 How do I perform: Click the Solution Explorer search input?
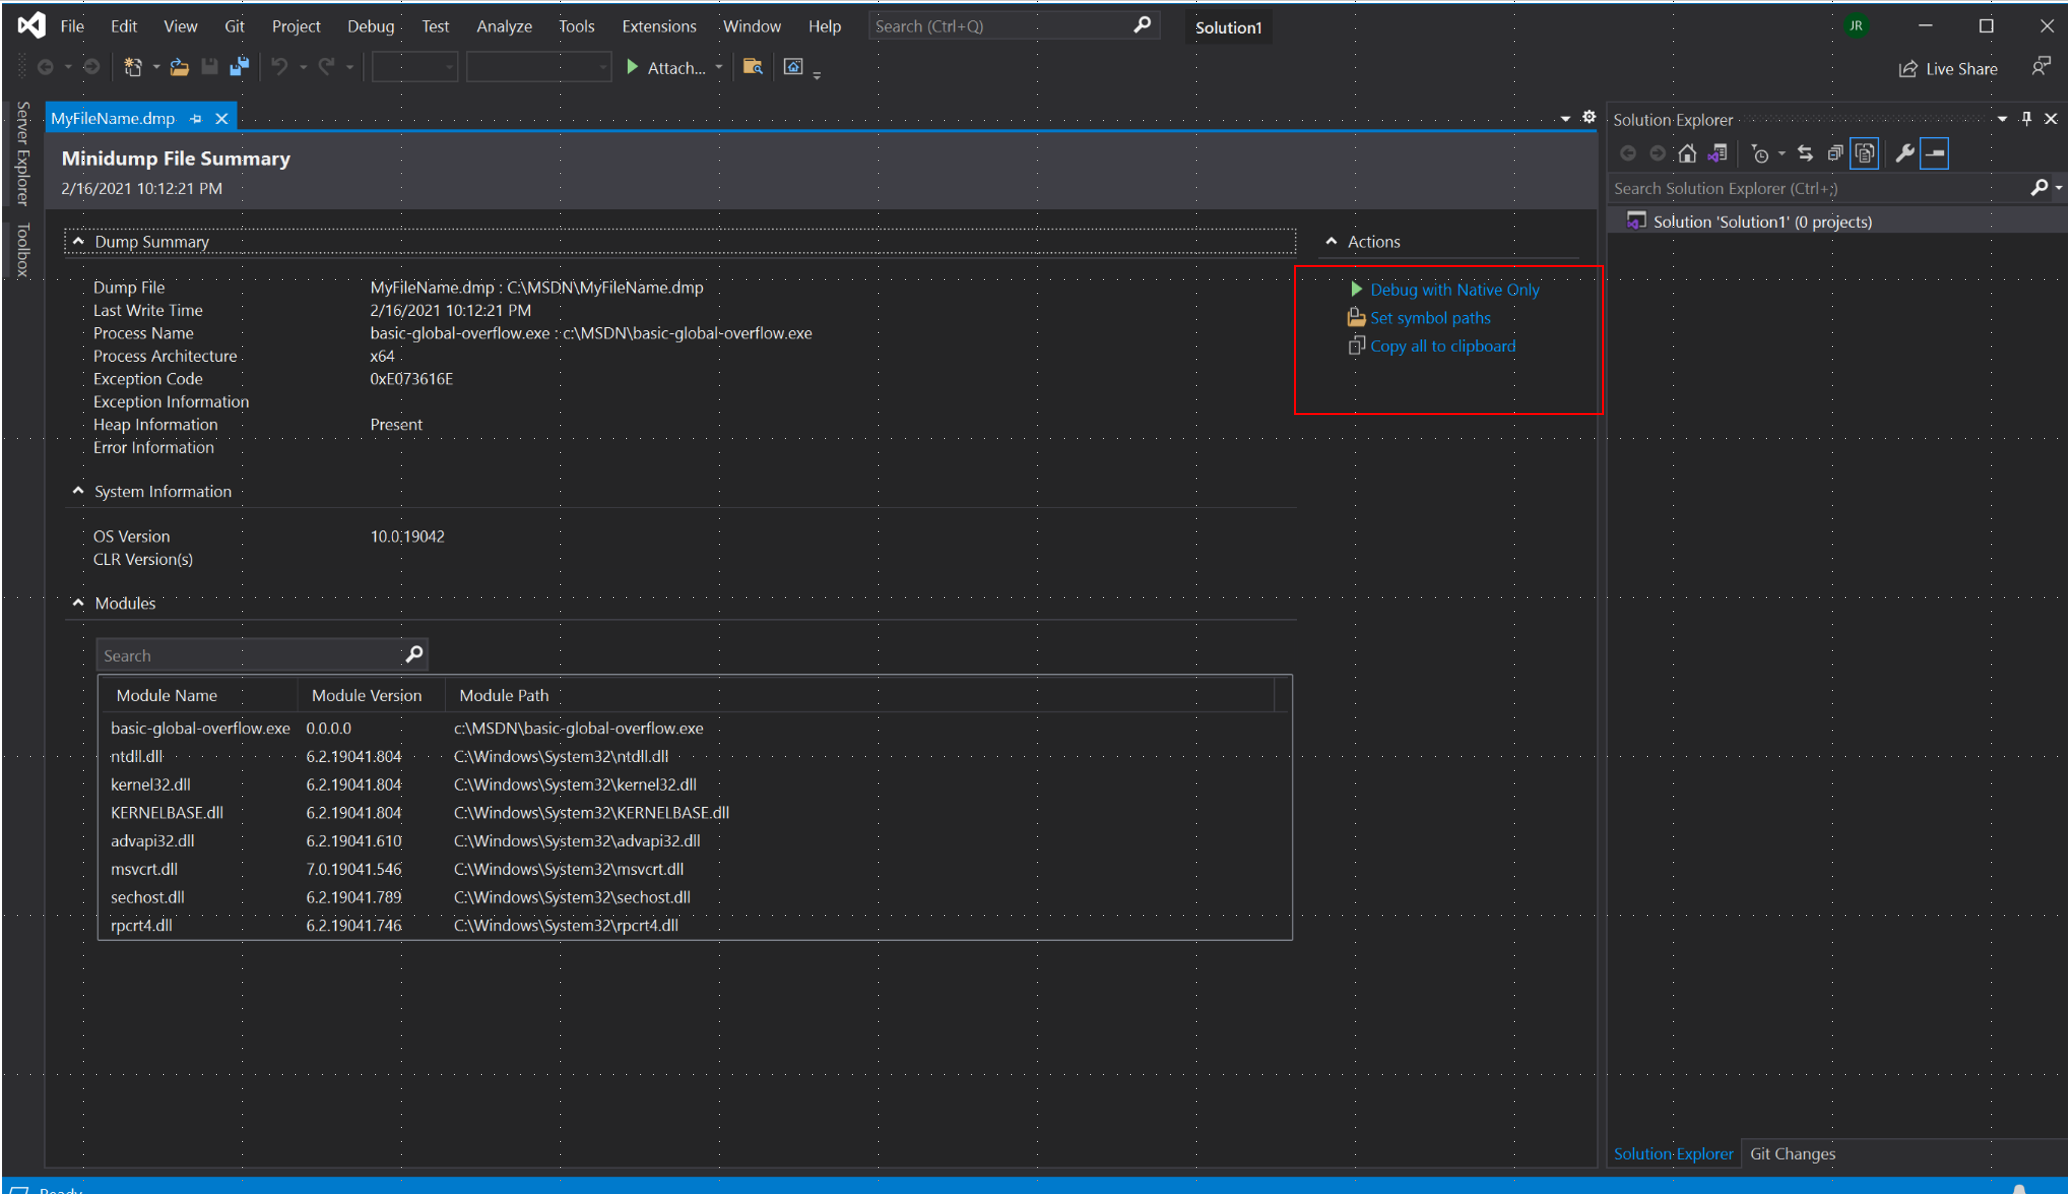pyautogui.click(x=1819, y=186)
